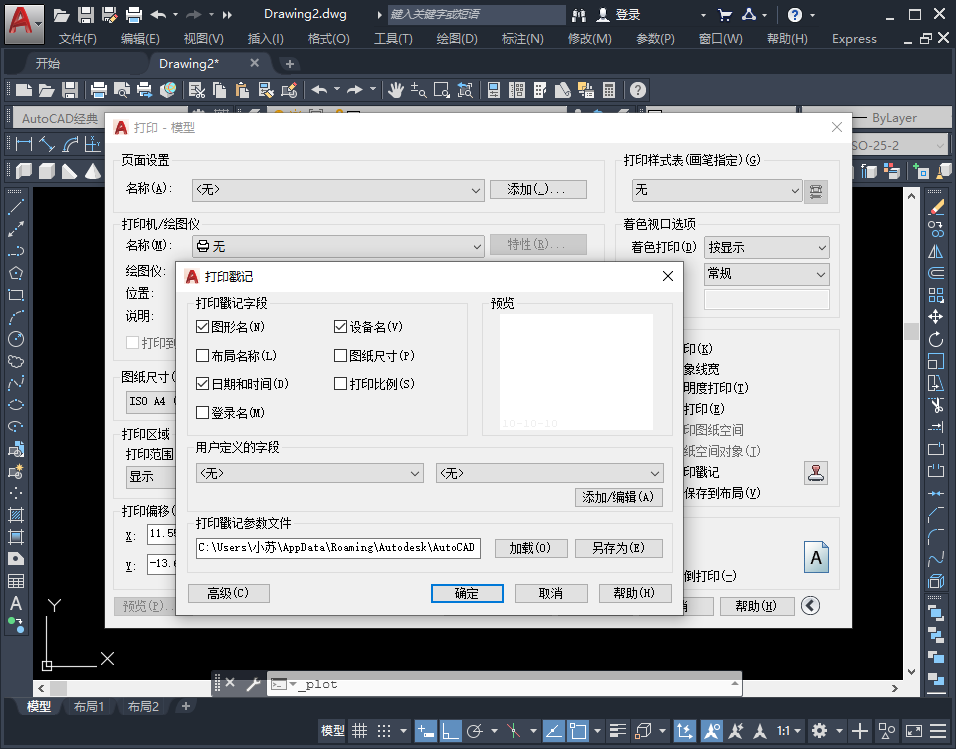Select the Line draw tool

pyautogui.click(x=16, y=207)
